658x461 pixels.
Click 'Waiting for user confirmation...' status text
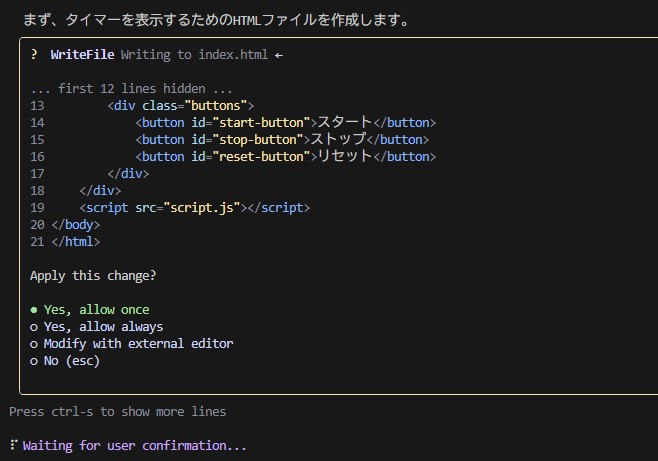(x=134, y=445)
